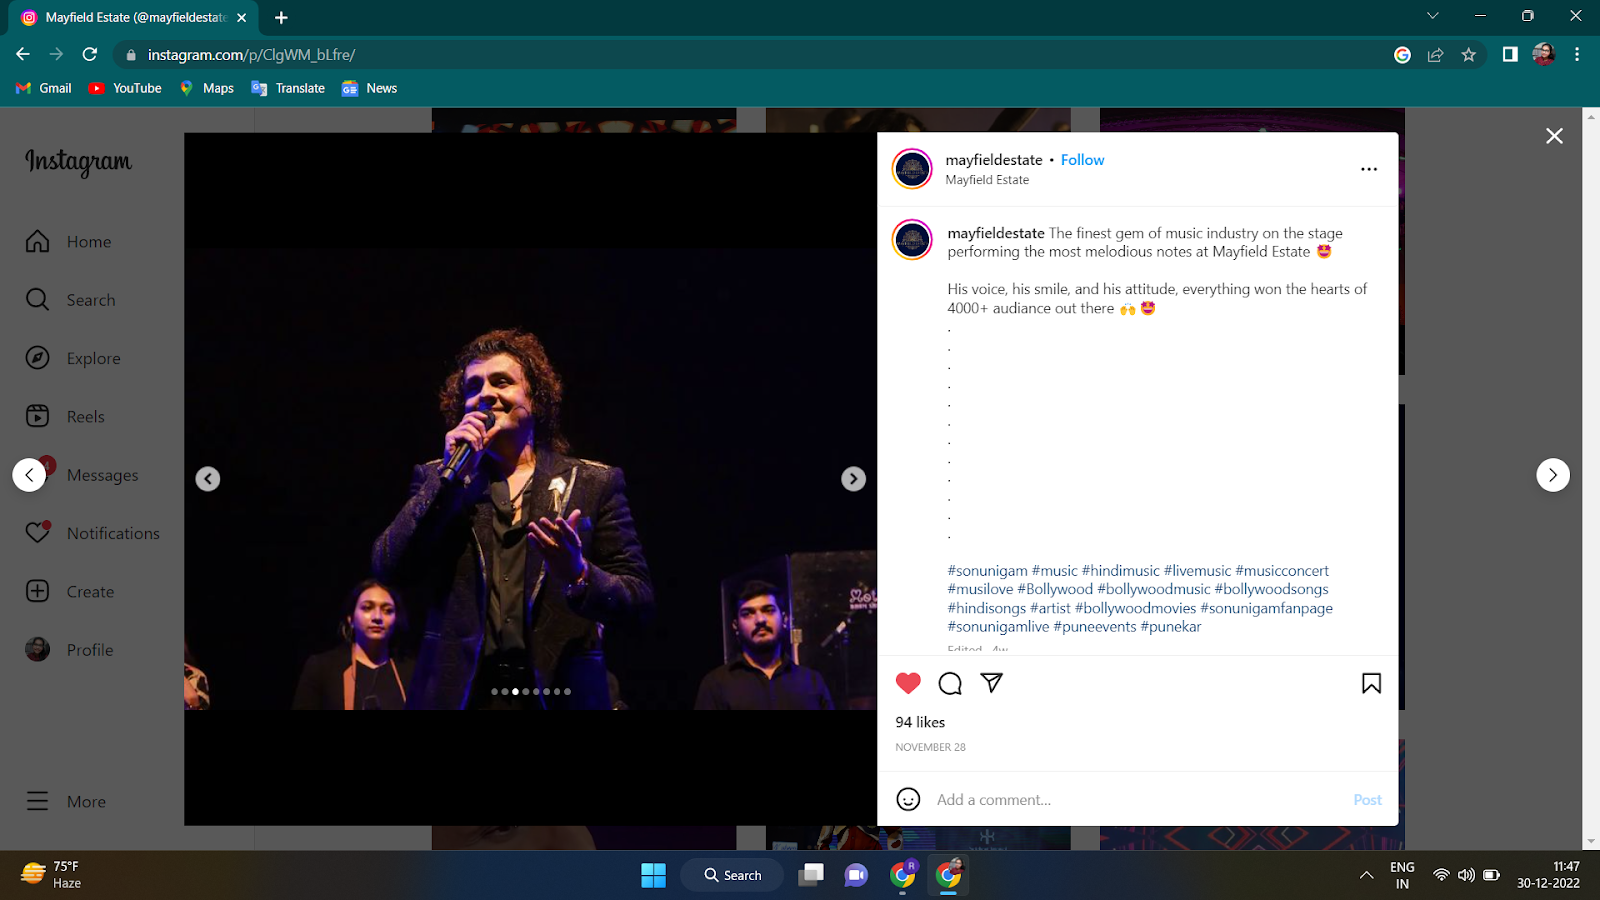Viewport: 1600px width, 900px height.
Task: Open Translate bookmark
Action: click(288, 88)
